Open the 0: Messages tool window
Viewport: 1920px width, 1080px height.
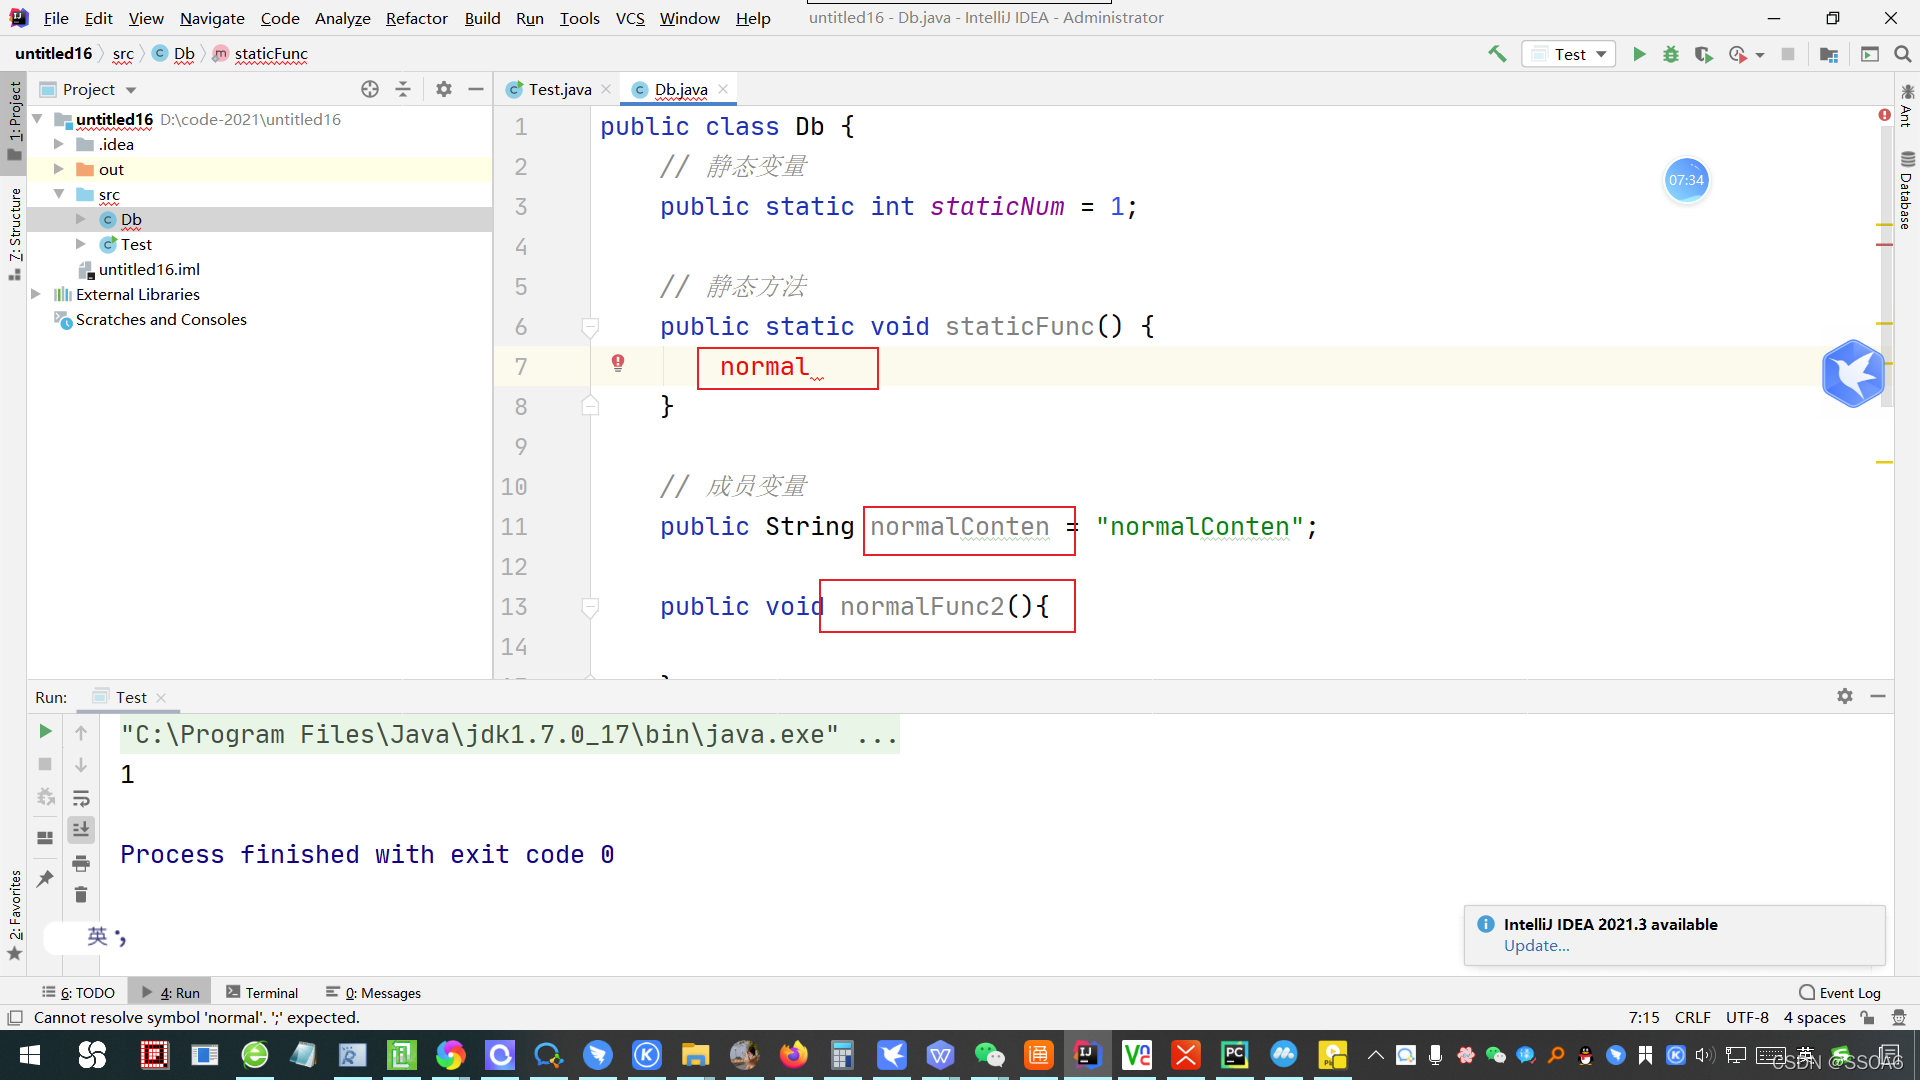(x=373, y=993)
